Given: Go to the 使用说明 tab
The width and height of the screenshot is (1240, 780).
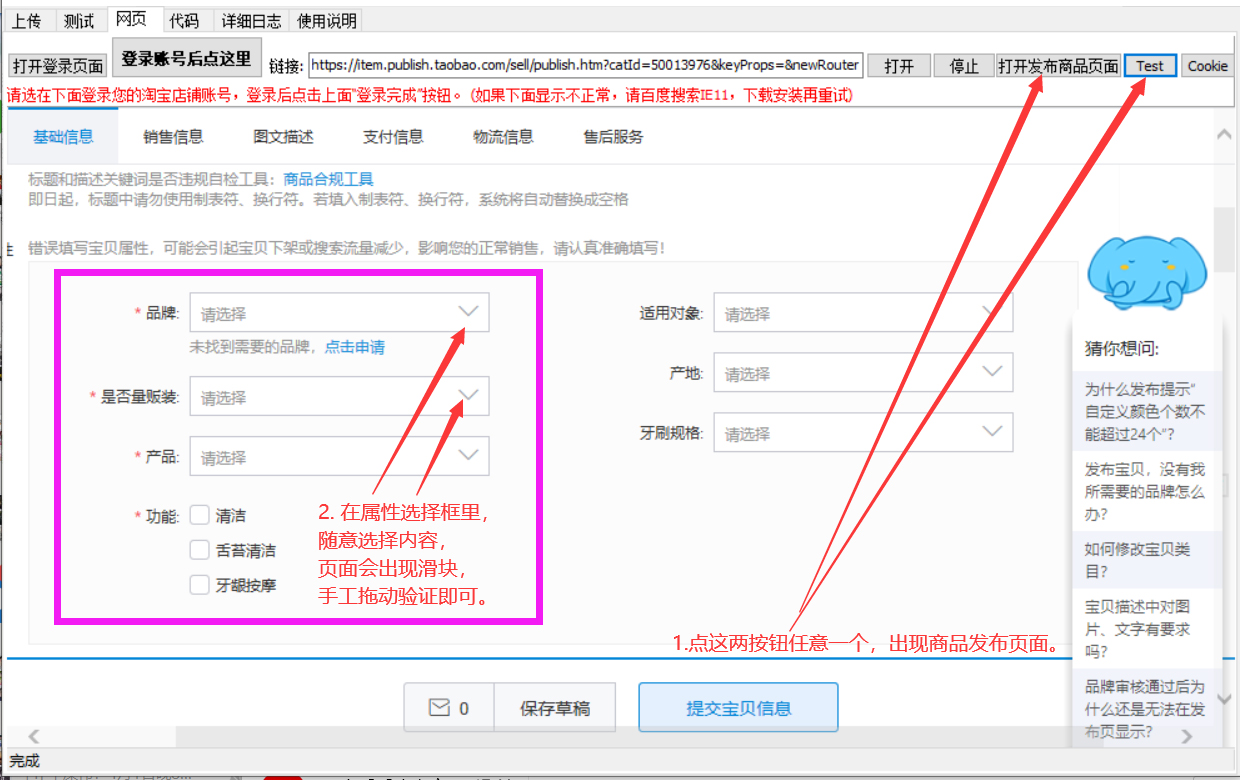Looking at the screenshot, I should [x=326, y=21].
